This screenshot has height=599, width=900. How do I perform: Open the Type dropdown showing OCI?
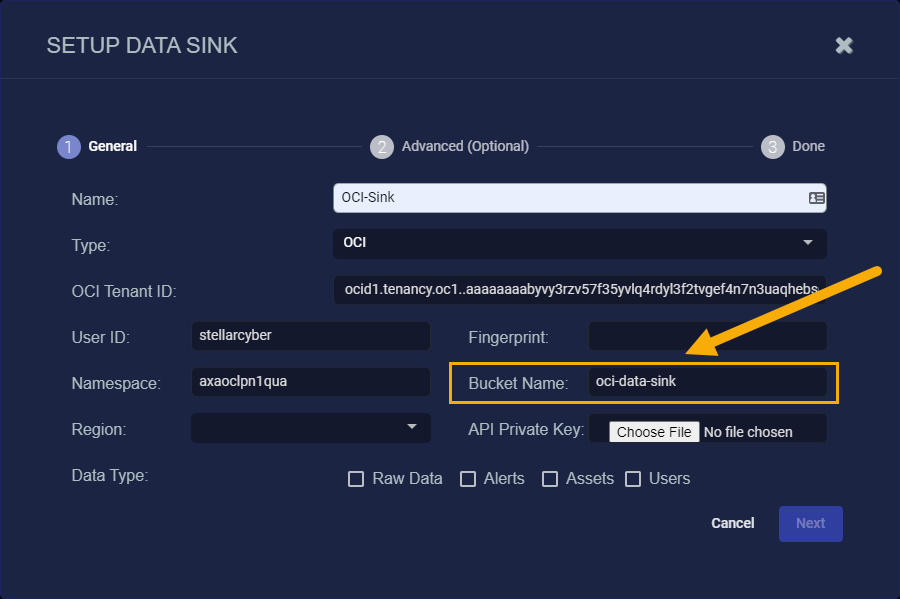[x=580, y=243]
